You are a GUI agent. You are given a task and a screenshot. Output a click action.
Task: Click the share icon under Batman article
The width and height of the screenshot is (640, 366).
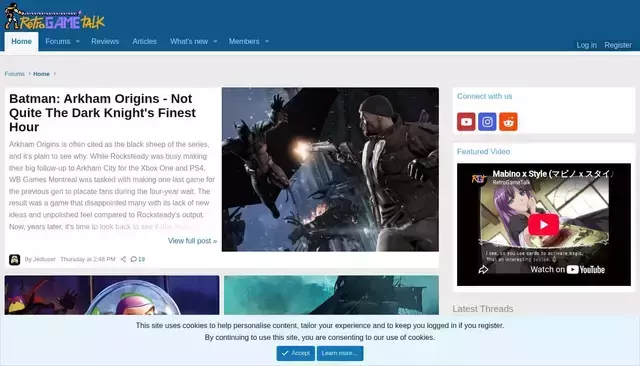[x=123, y=259]
